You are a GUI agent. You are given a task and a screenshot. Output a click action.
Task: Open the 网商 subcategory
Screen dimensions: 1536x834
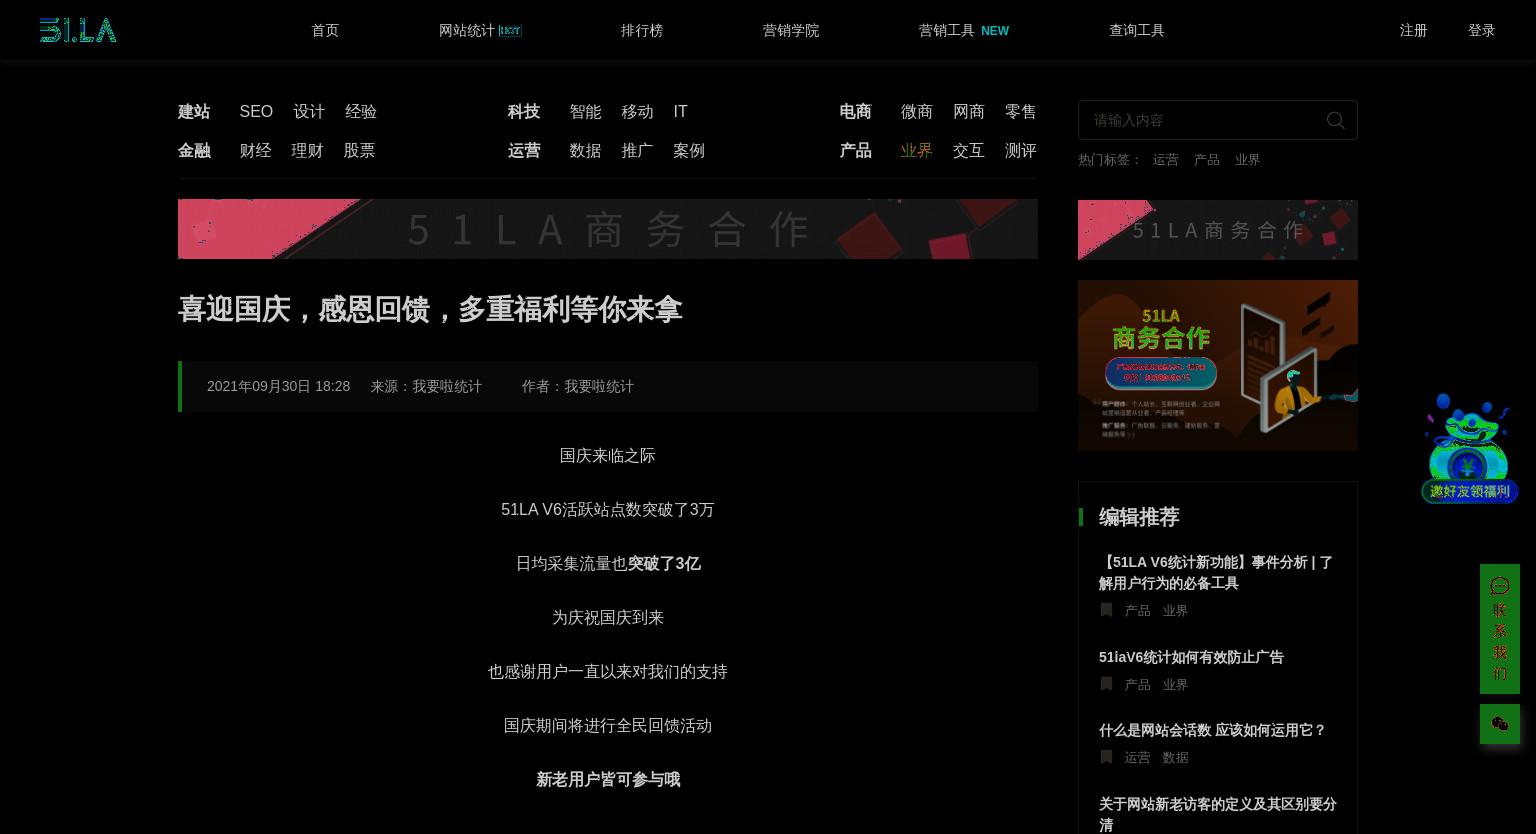[x=969, y=111]
